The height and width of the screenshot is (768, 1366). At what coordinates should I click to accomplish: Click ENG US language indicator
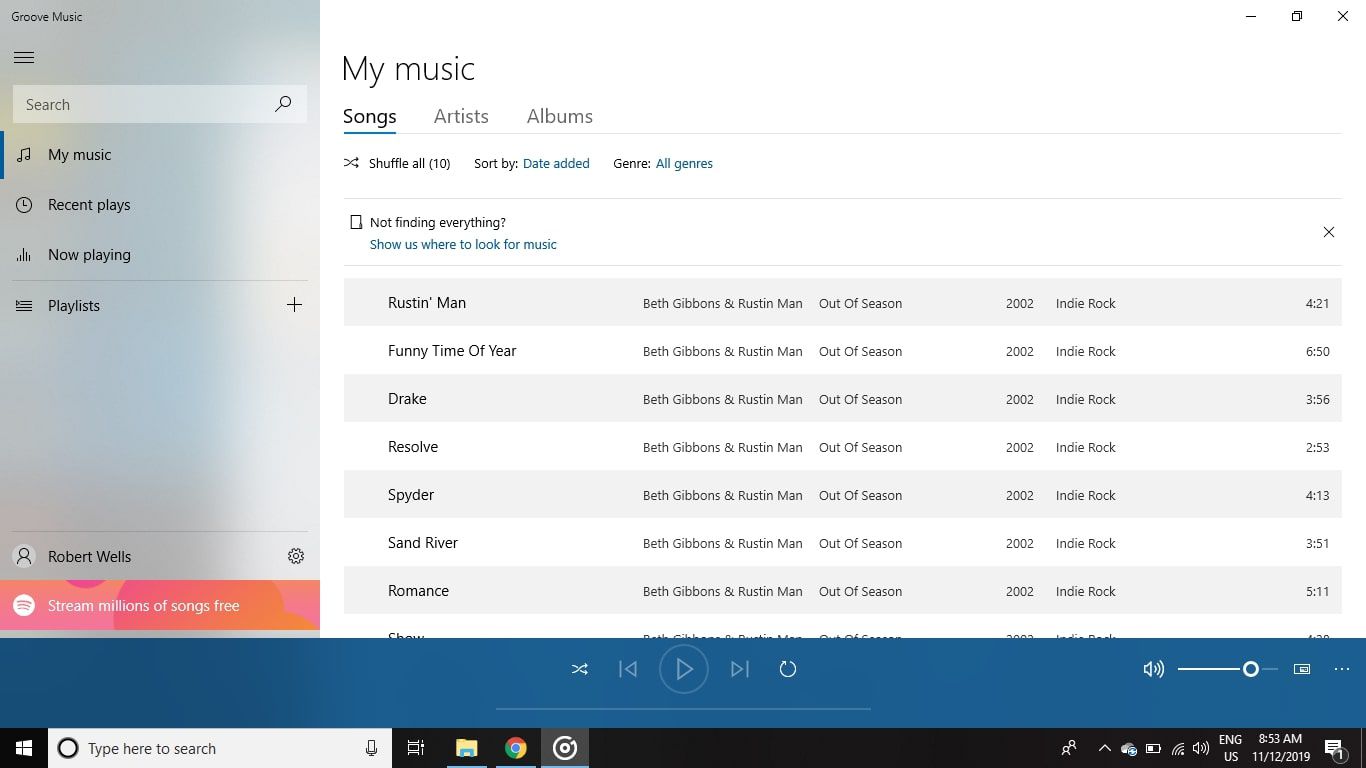[1230, 748]
